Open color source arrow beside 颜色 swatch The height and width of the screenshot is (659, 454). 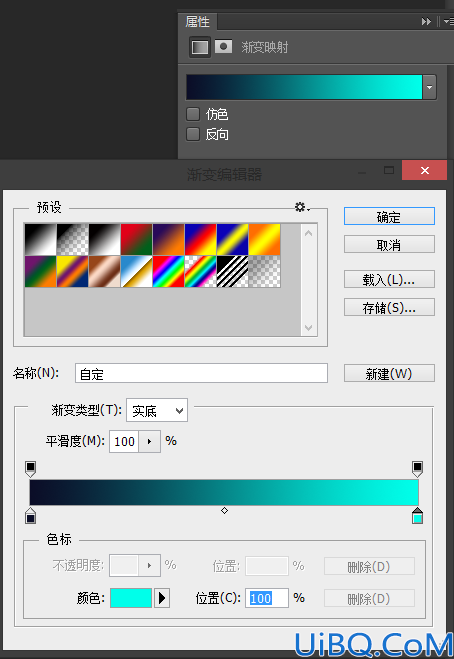[x=162, y=598]
